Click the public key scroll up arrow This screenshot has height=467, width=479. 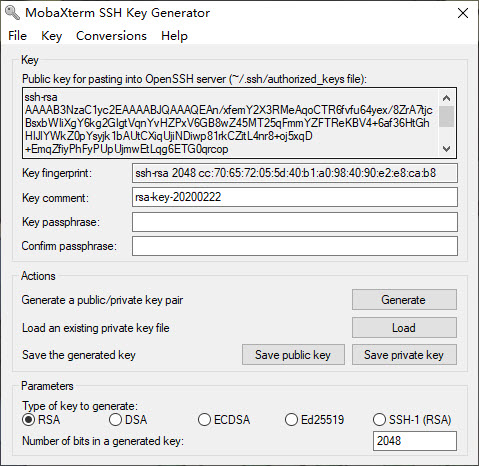point(446,98)
